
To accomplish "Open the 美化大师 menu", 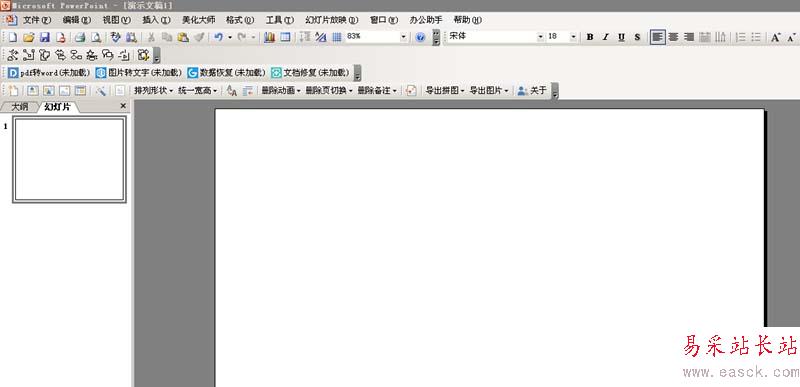I will (198, 20).
